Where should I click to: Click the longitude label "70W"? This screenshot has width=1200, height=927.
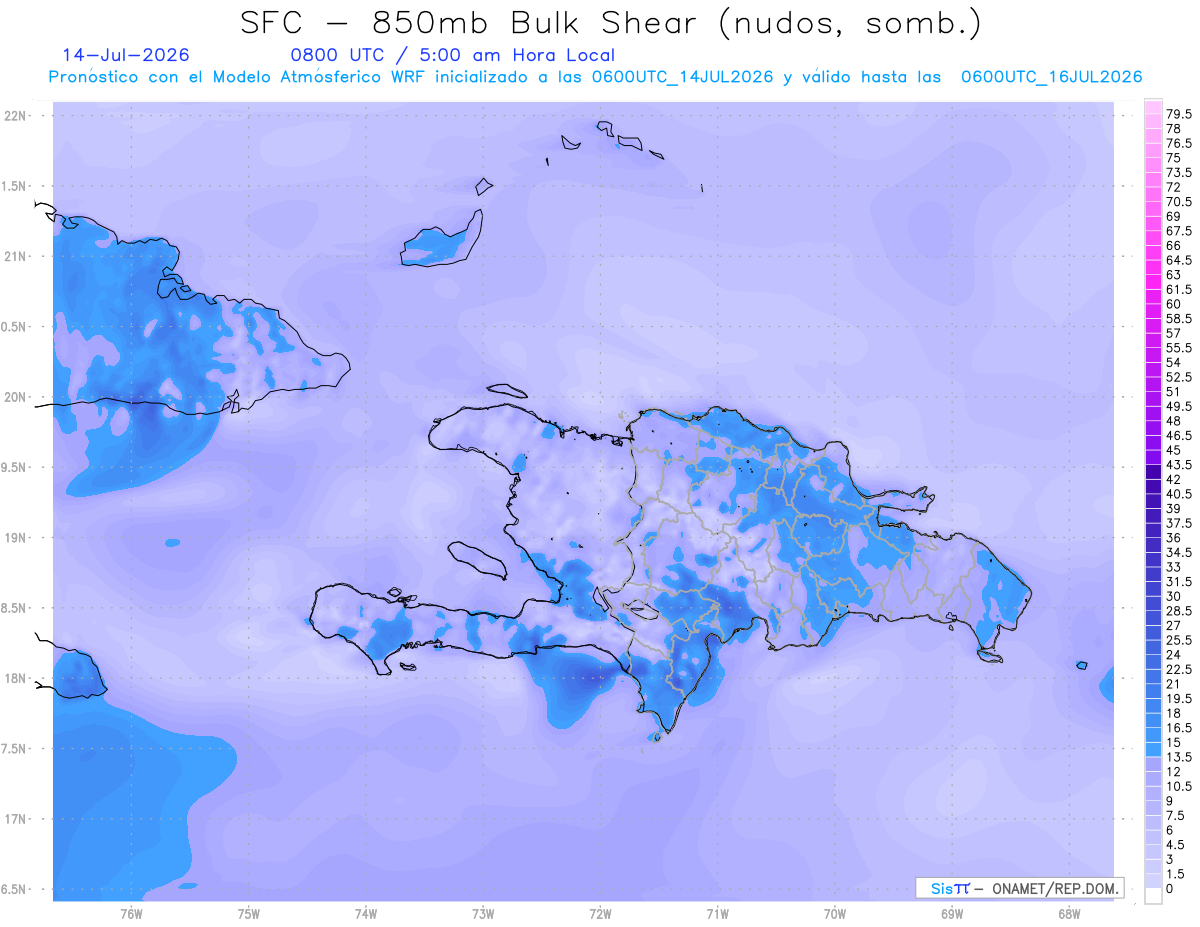[x=835, y=914]
